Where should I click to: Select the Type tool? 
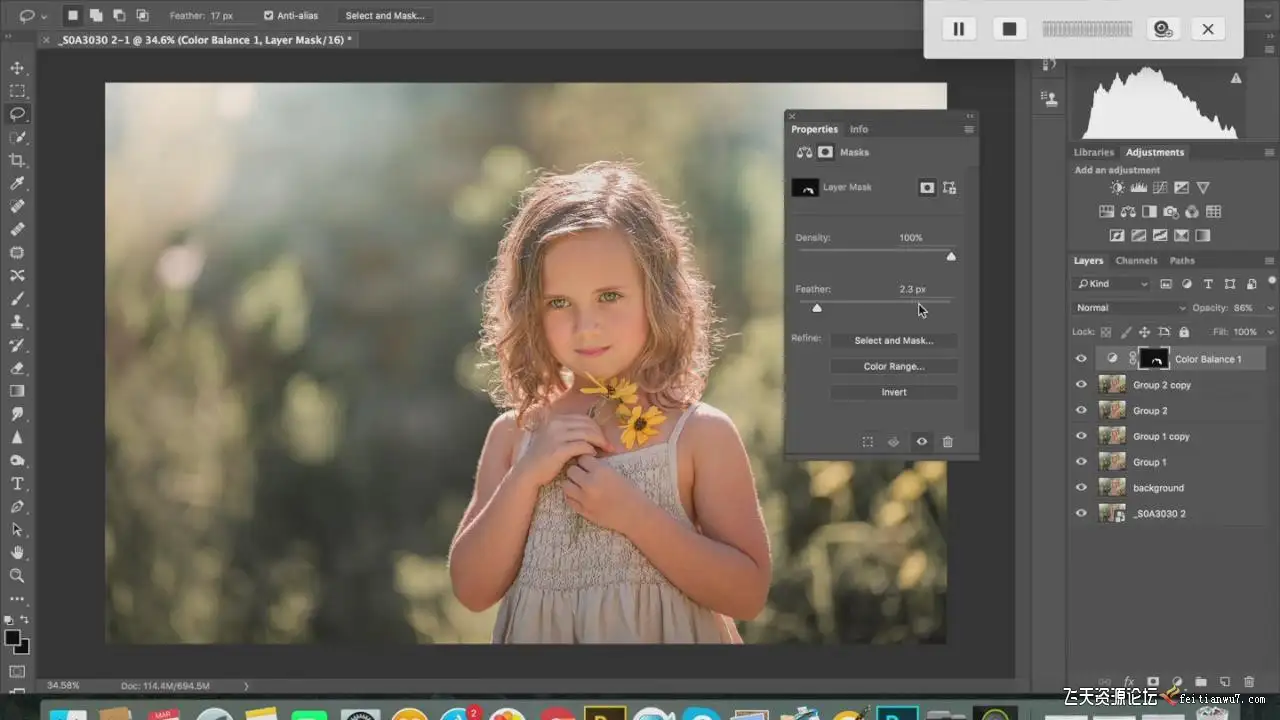(17, 483)
